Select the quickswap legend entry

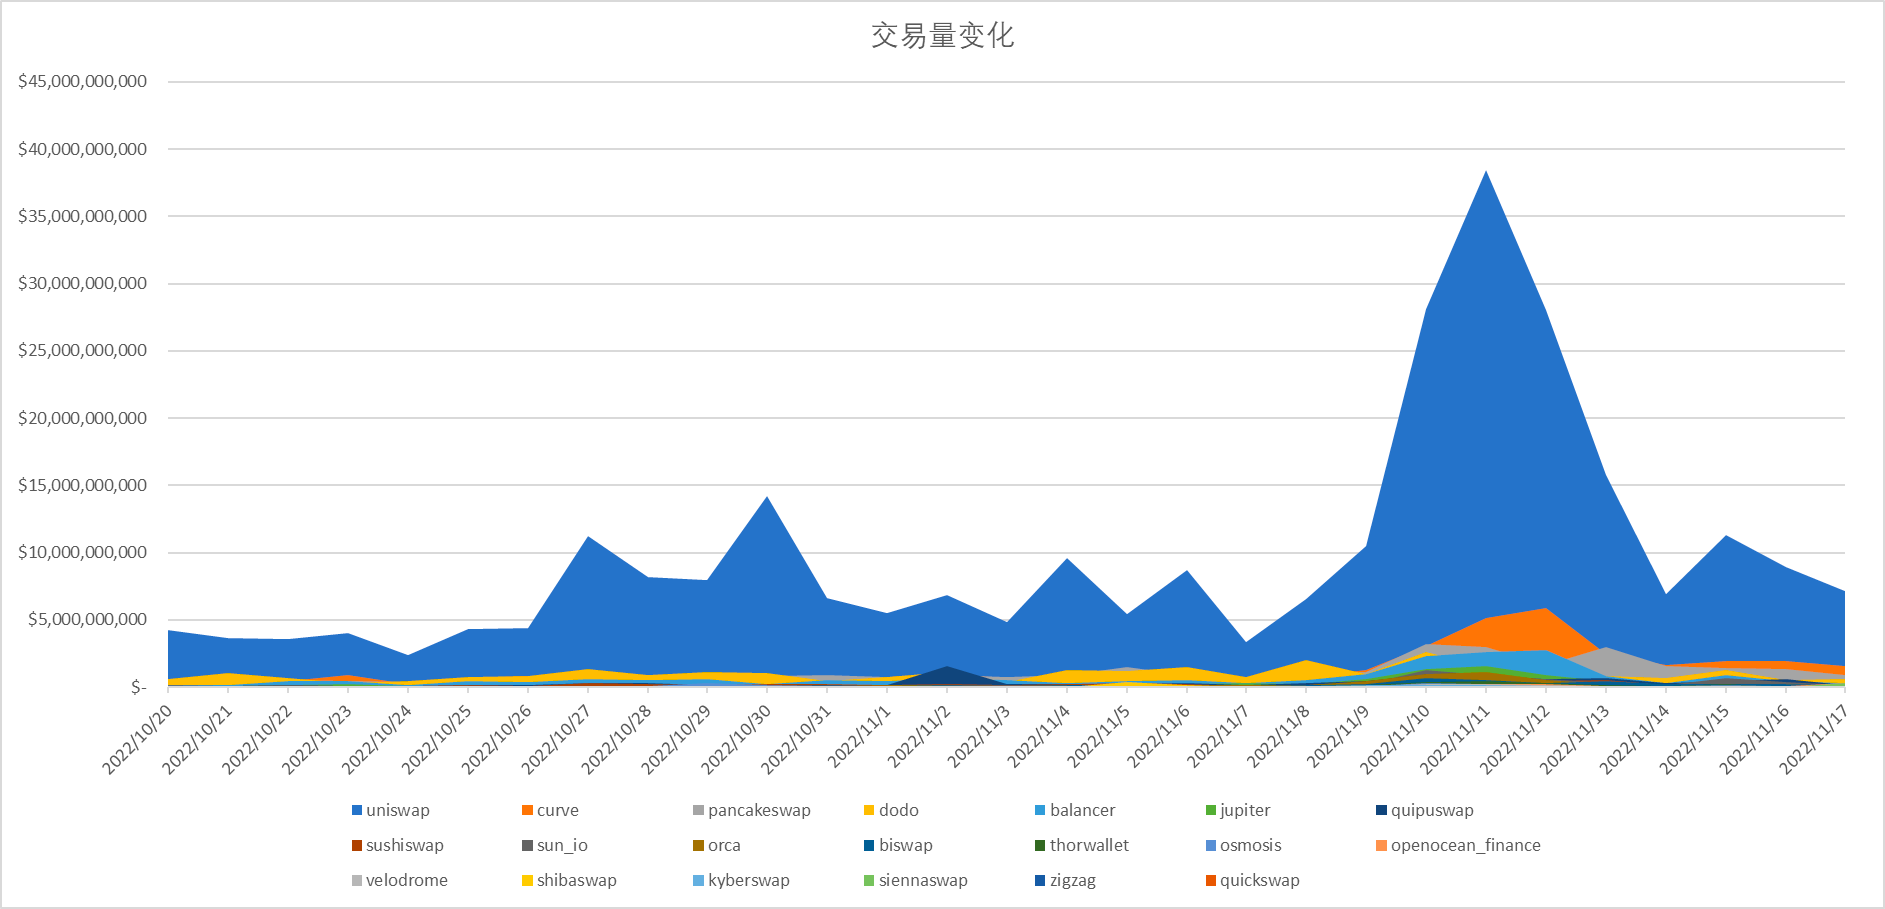click(x=1253, y=880)
